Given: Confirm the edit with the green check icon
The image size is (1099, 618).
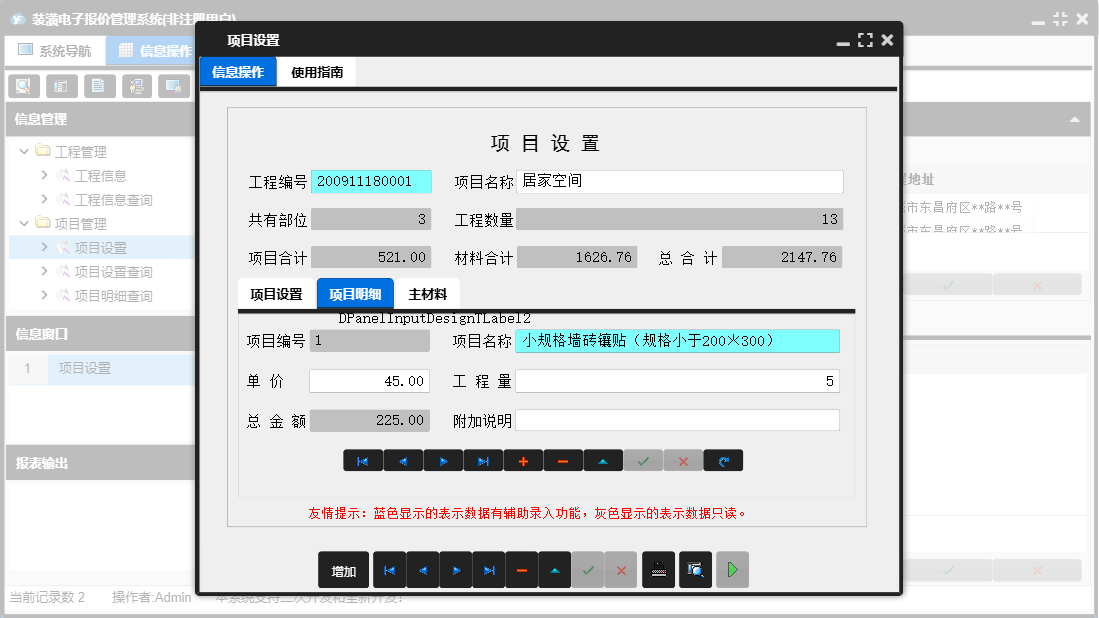Looking at the screenshot, I should pos(643,460).
